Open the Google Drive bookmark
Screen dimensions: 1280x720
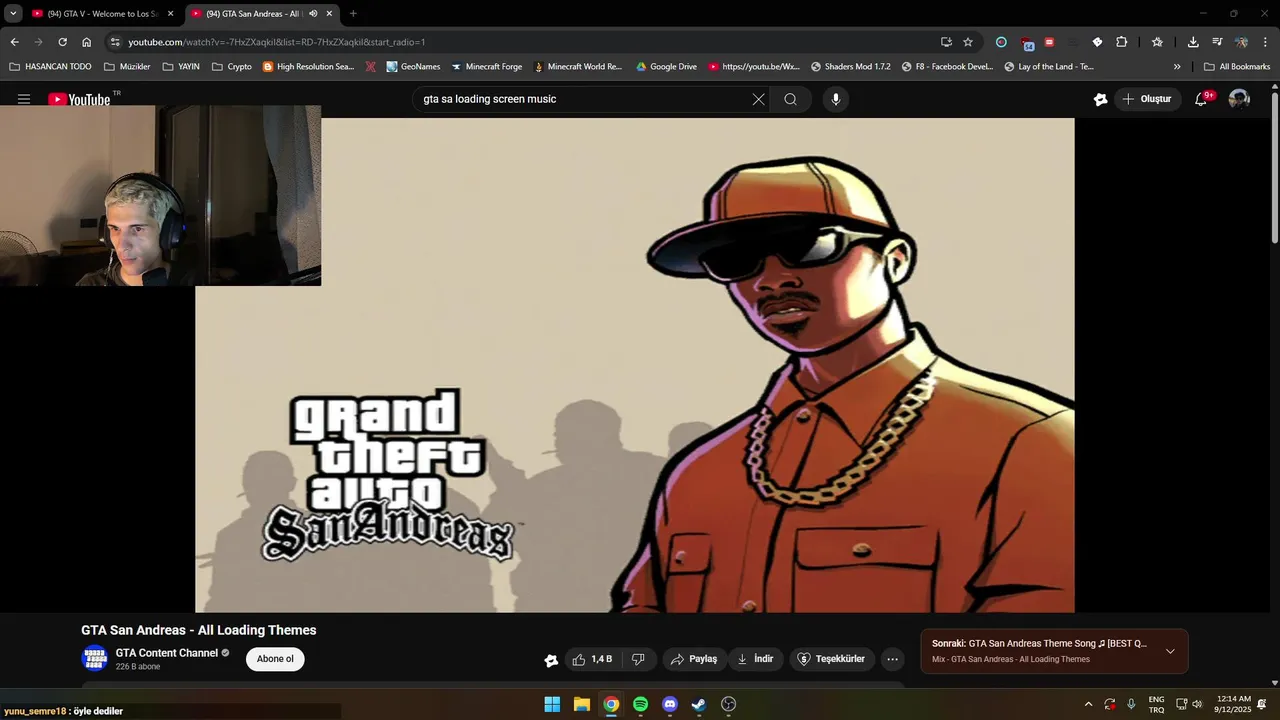click(666, 67)
